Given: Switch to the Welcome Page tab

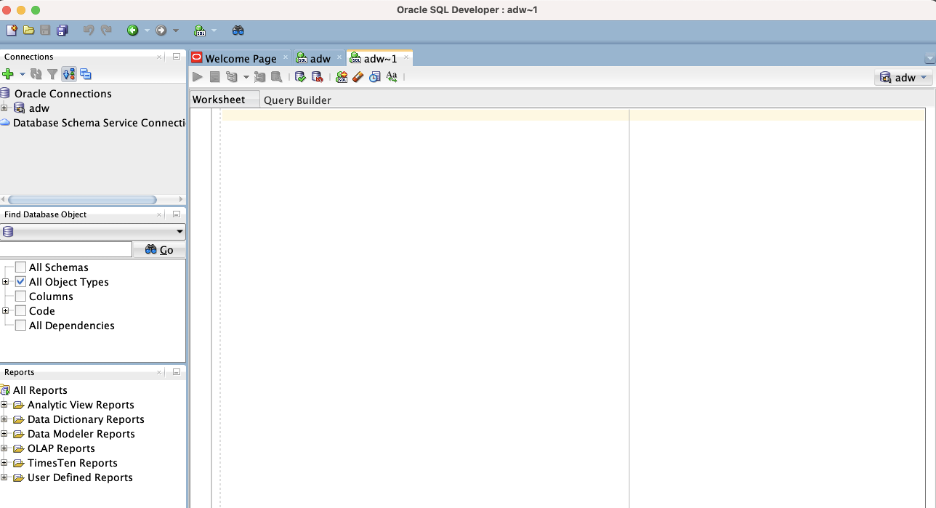Looking at the screenshot, I should click(240, 59).
